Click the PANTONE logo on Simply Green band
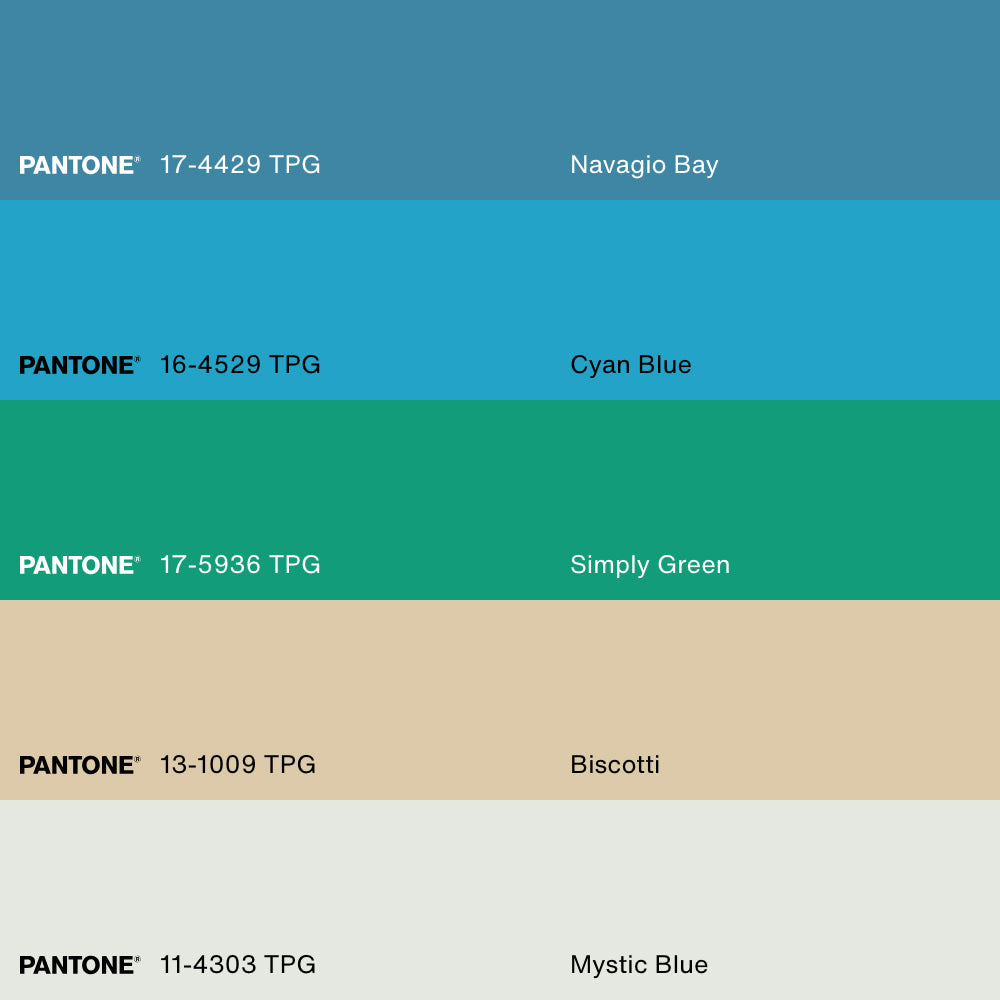Viewport: 1000px width, 1000px height. tap(79, 565)
